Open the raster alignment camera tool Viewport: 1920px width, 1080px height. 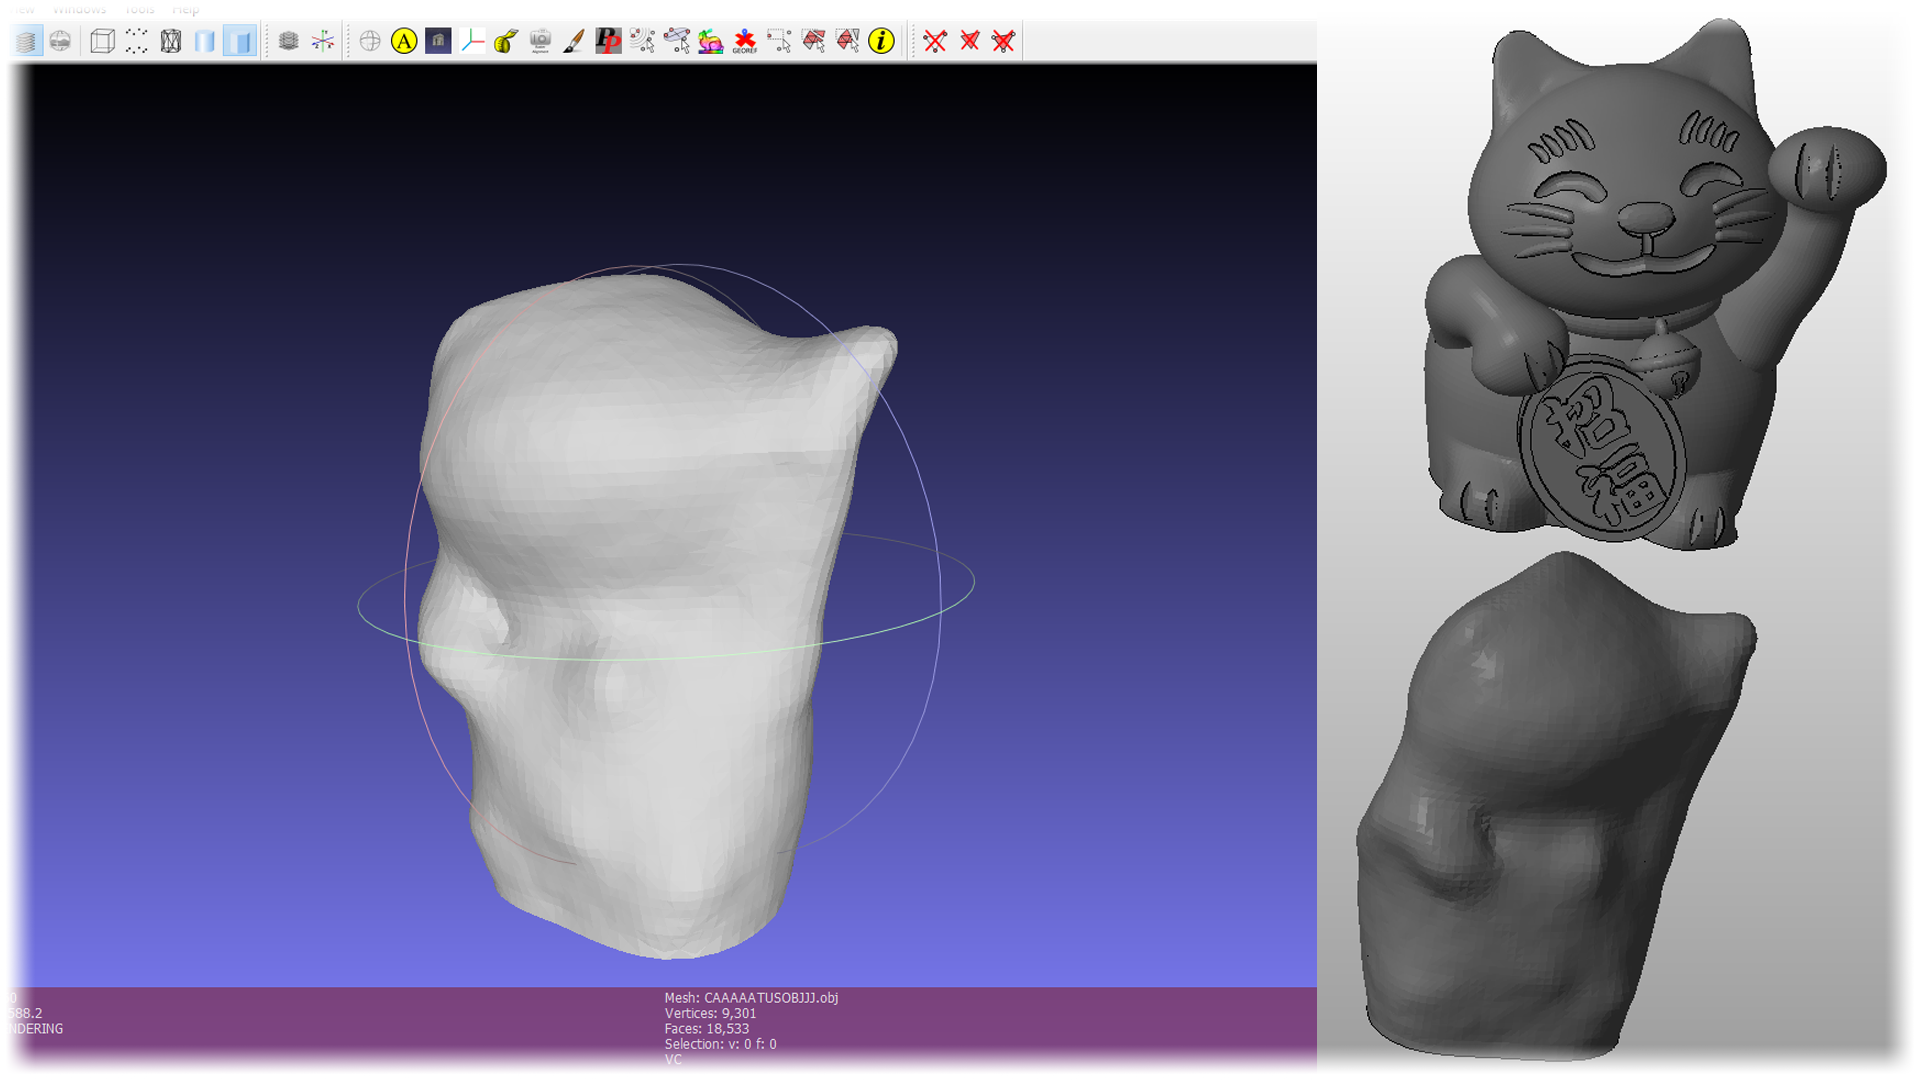pyautogui.click(x=540, y=41)
